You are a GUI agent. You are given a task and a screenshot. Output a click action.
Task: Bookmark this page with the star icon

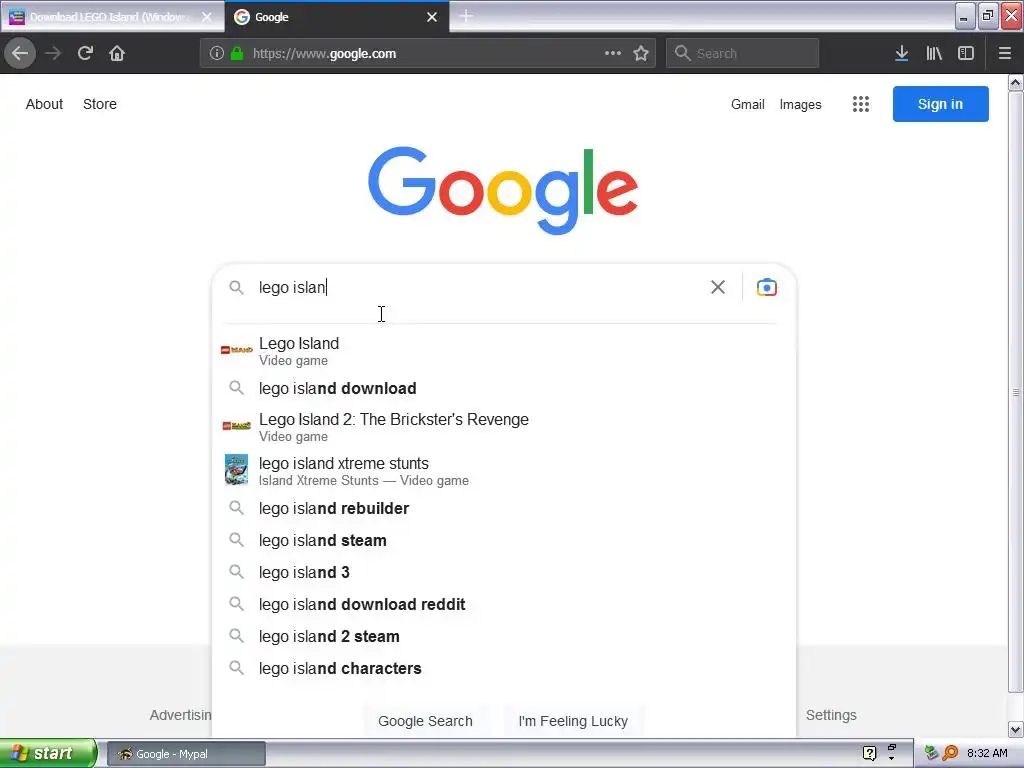click(641, 53)
